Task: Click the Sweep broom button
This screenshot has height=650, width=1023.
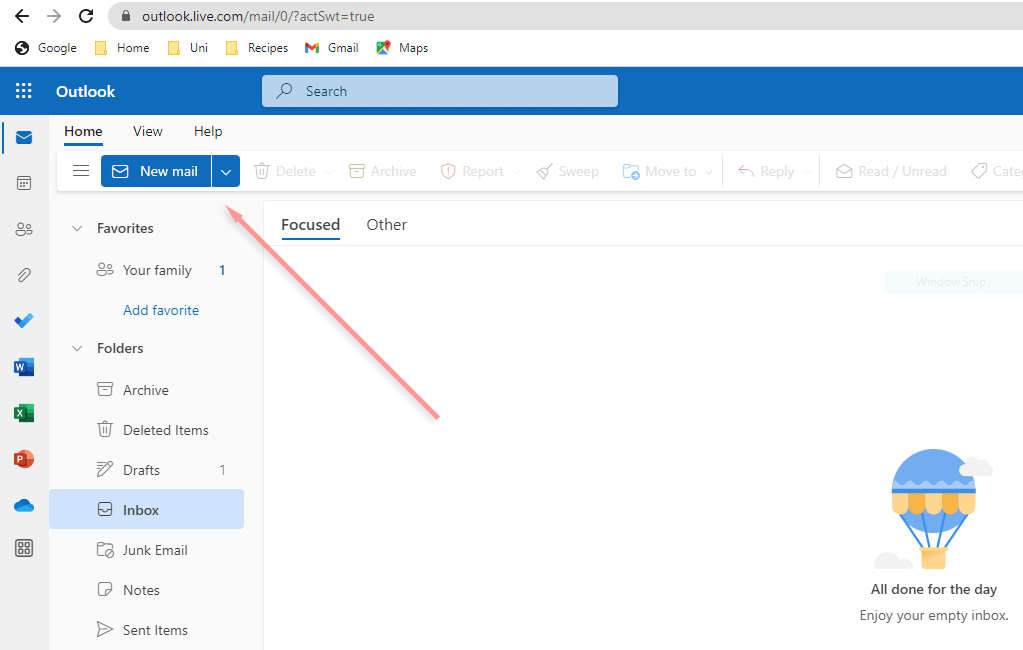Action: (x=568, y=171)
